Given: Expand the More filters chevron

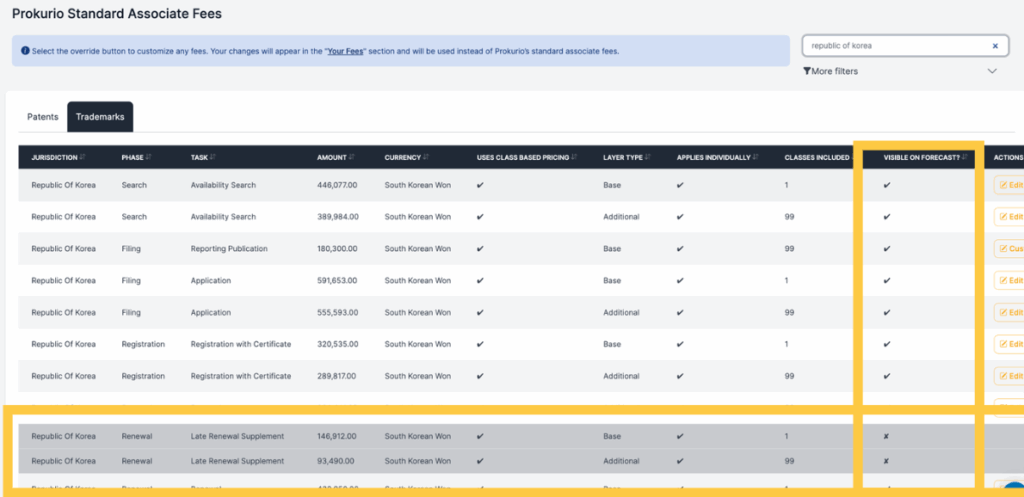Looking at the screenshot, I should pos(992,71).
